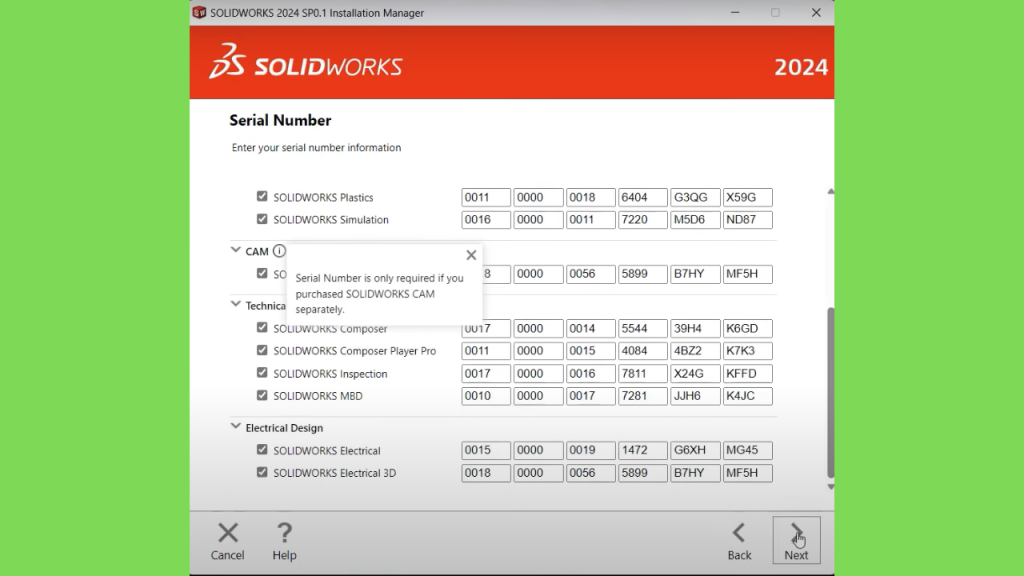This screenshot has height=576, width=1024.
Task: Uncheck SOLIDWORKS Plastics checkbox
Action: [x=262, y=196]
